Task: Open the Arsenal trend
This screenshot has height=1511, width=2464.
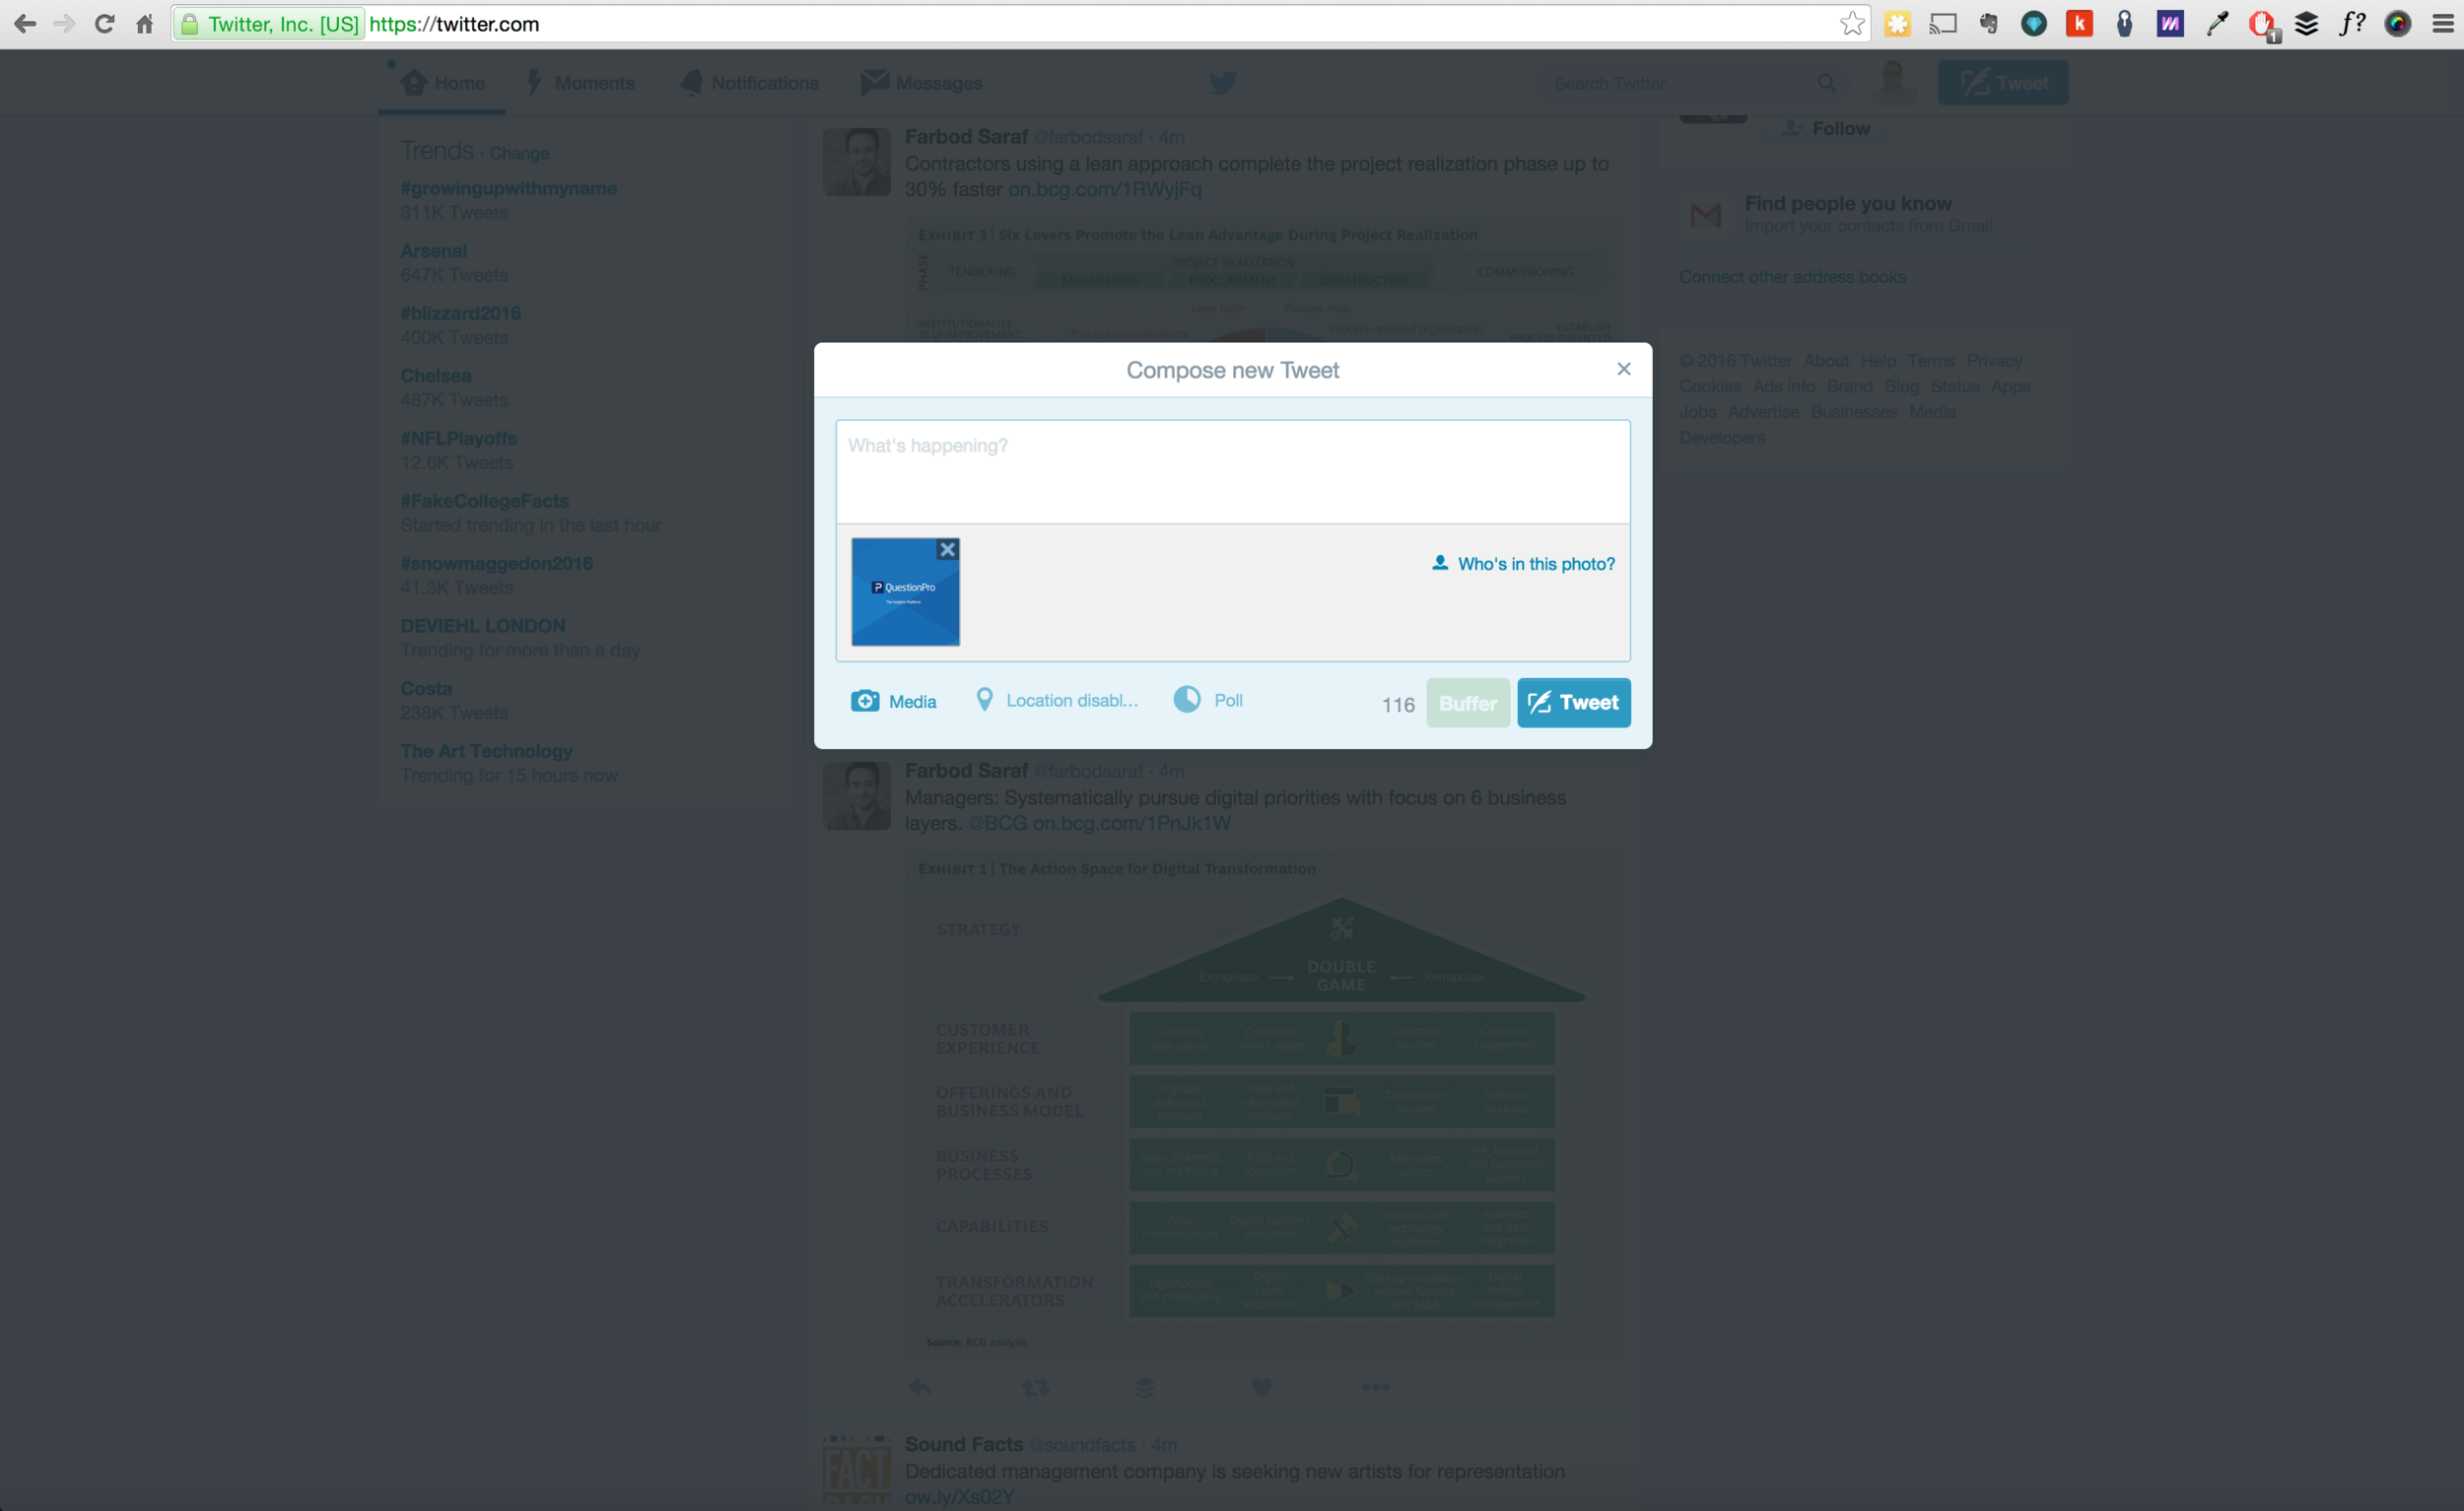Action: (434, 250)
